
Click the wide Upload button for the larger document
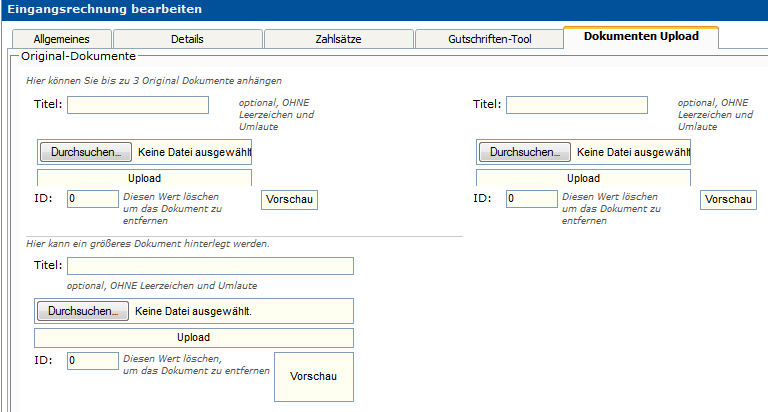(194, 337)
